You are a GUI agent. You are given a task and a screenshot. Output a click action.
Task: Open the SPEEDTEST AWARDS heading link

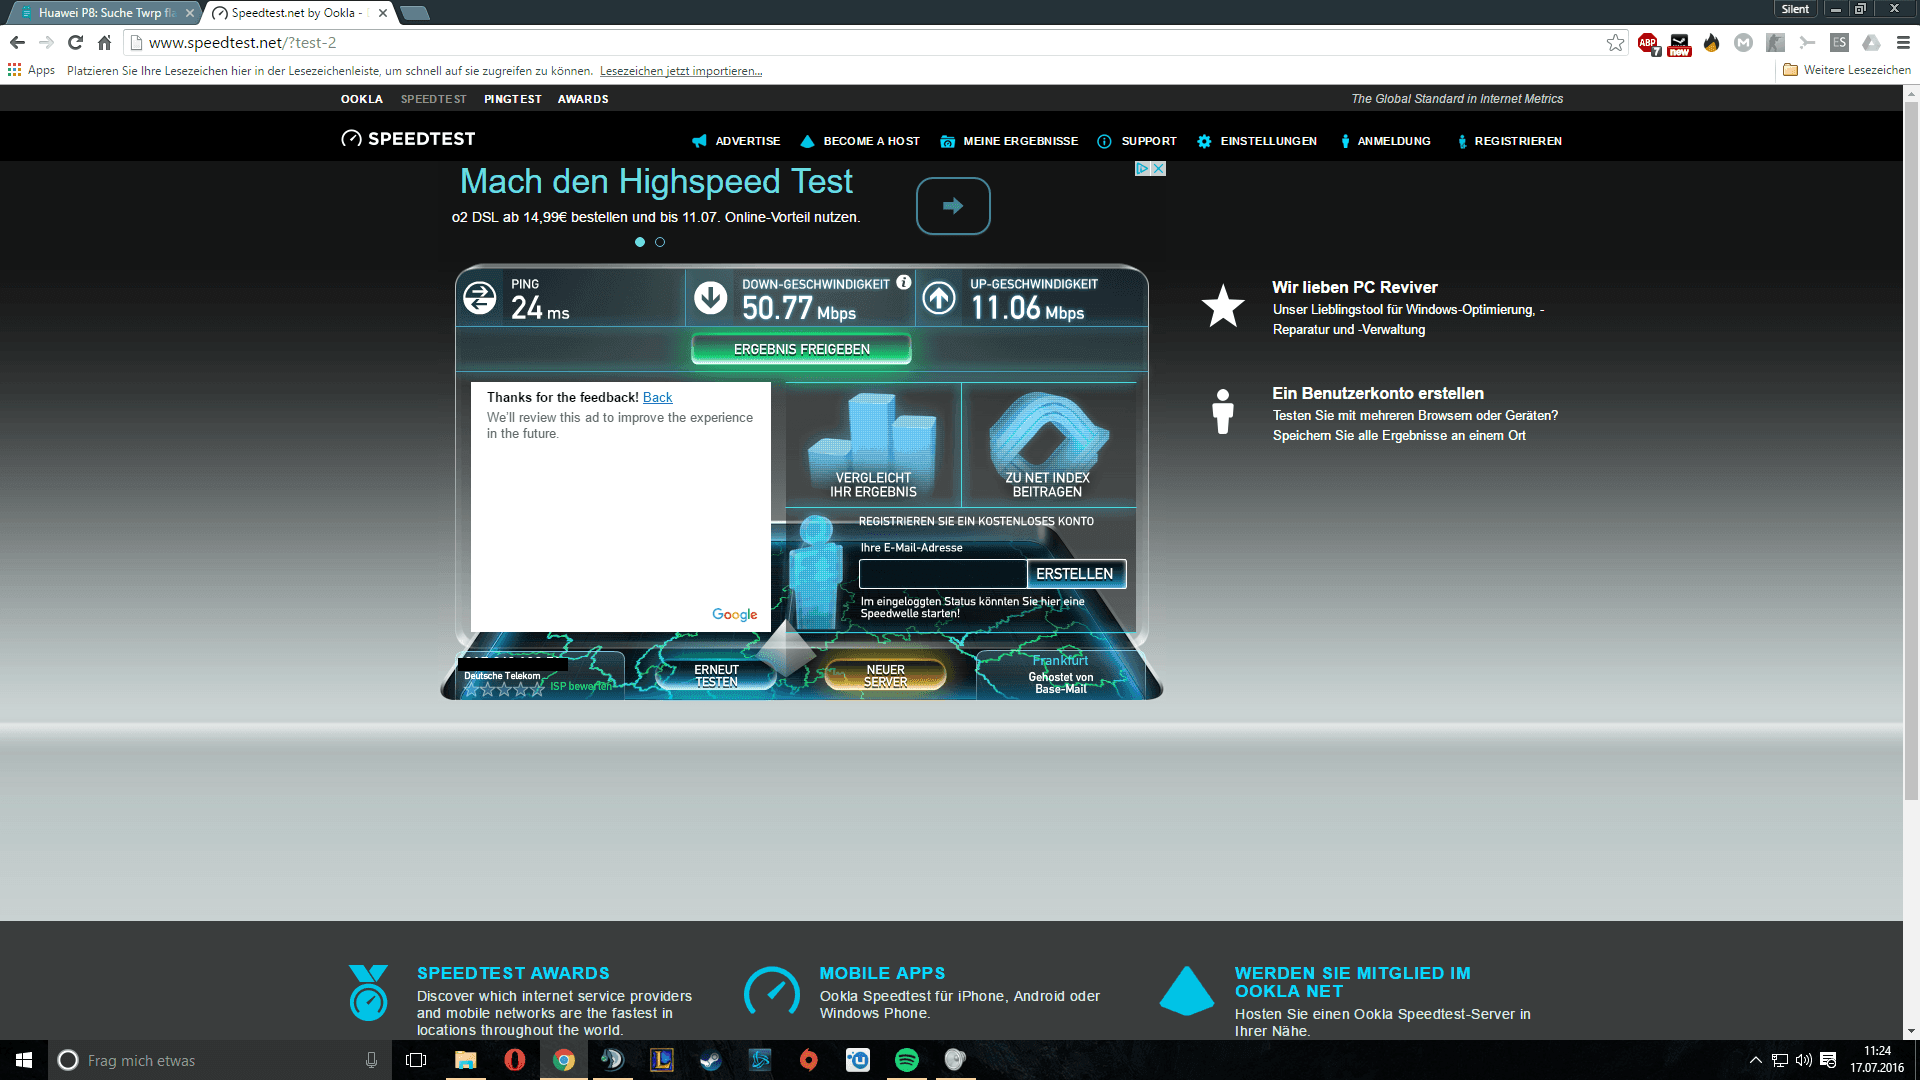pos(513,973)
